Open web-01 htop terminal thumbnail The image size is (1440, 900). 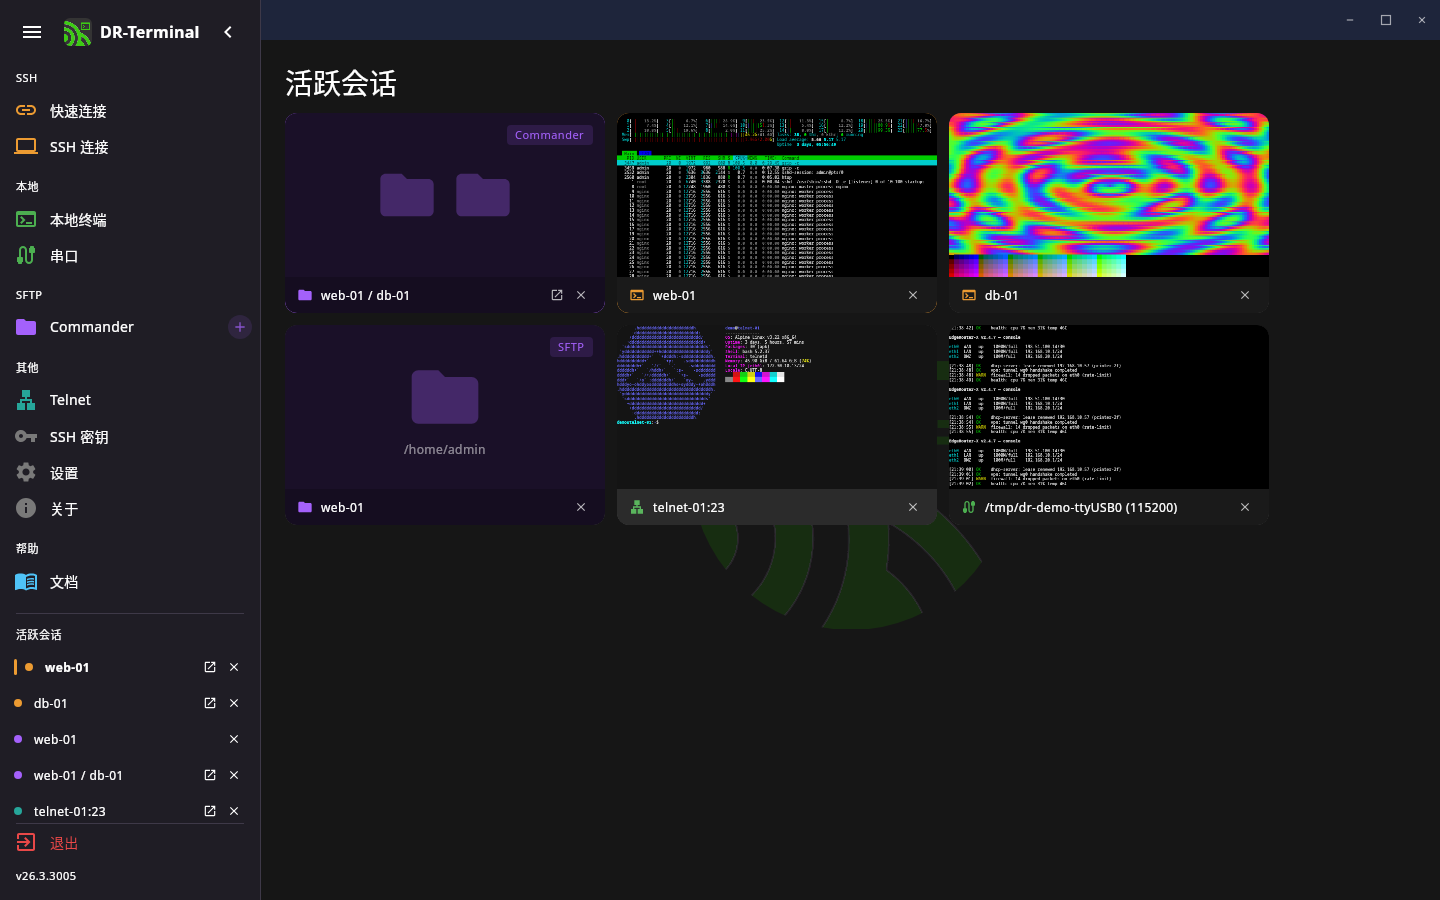777,195
